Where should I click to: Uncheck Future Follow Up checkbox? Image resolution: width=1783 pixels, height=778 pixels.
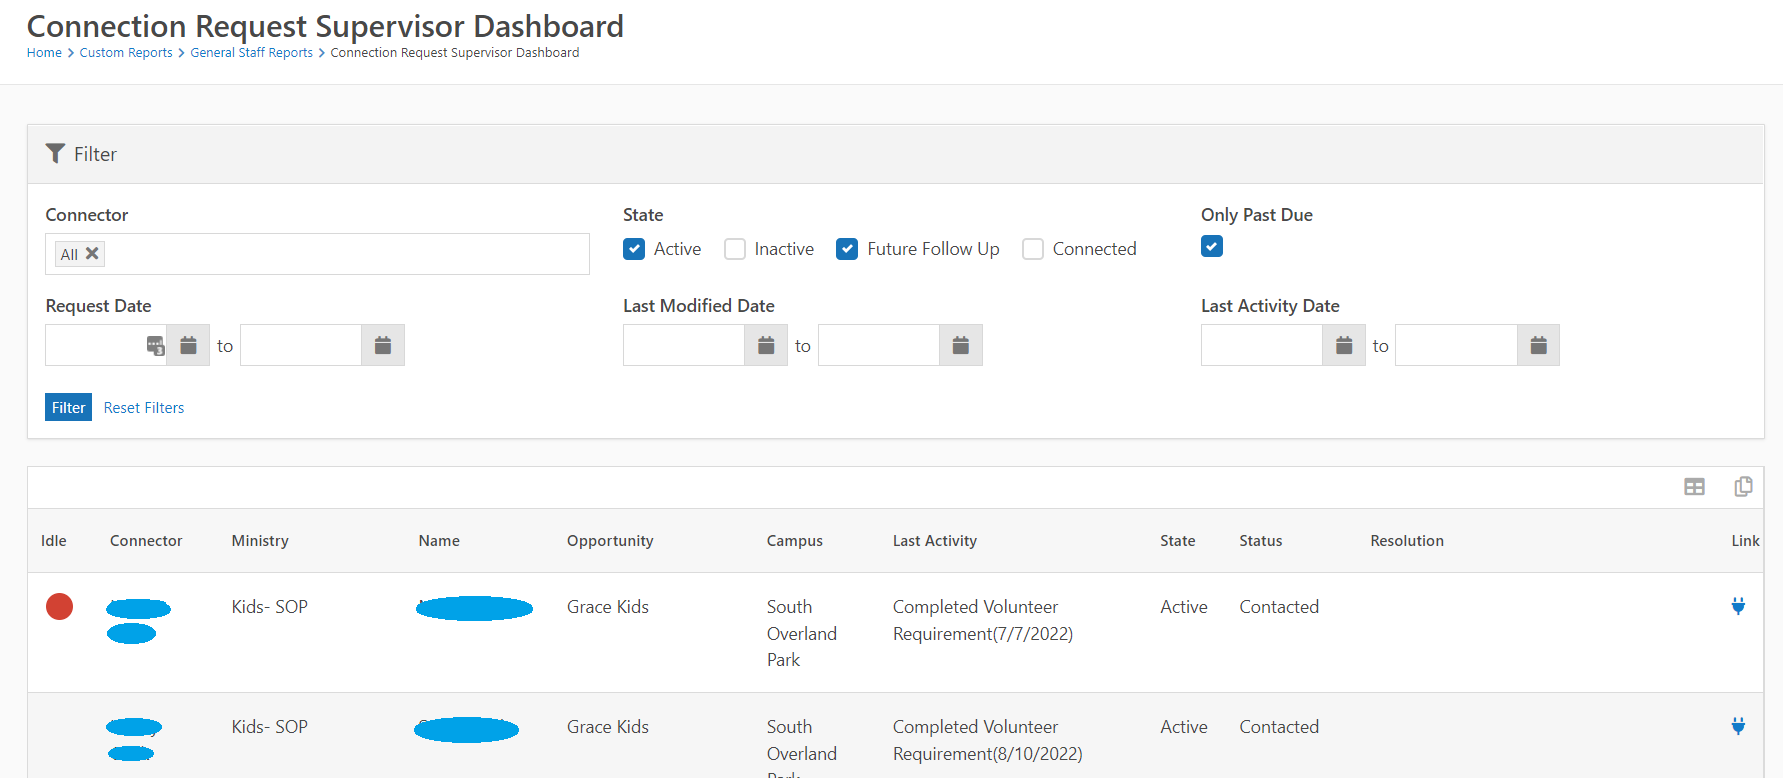(847, 249)
